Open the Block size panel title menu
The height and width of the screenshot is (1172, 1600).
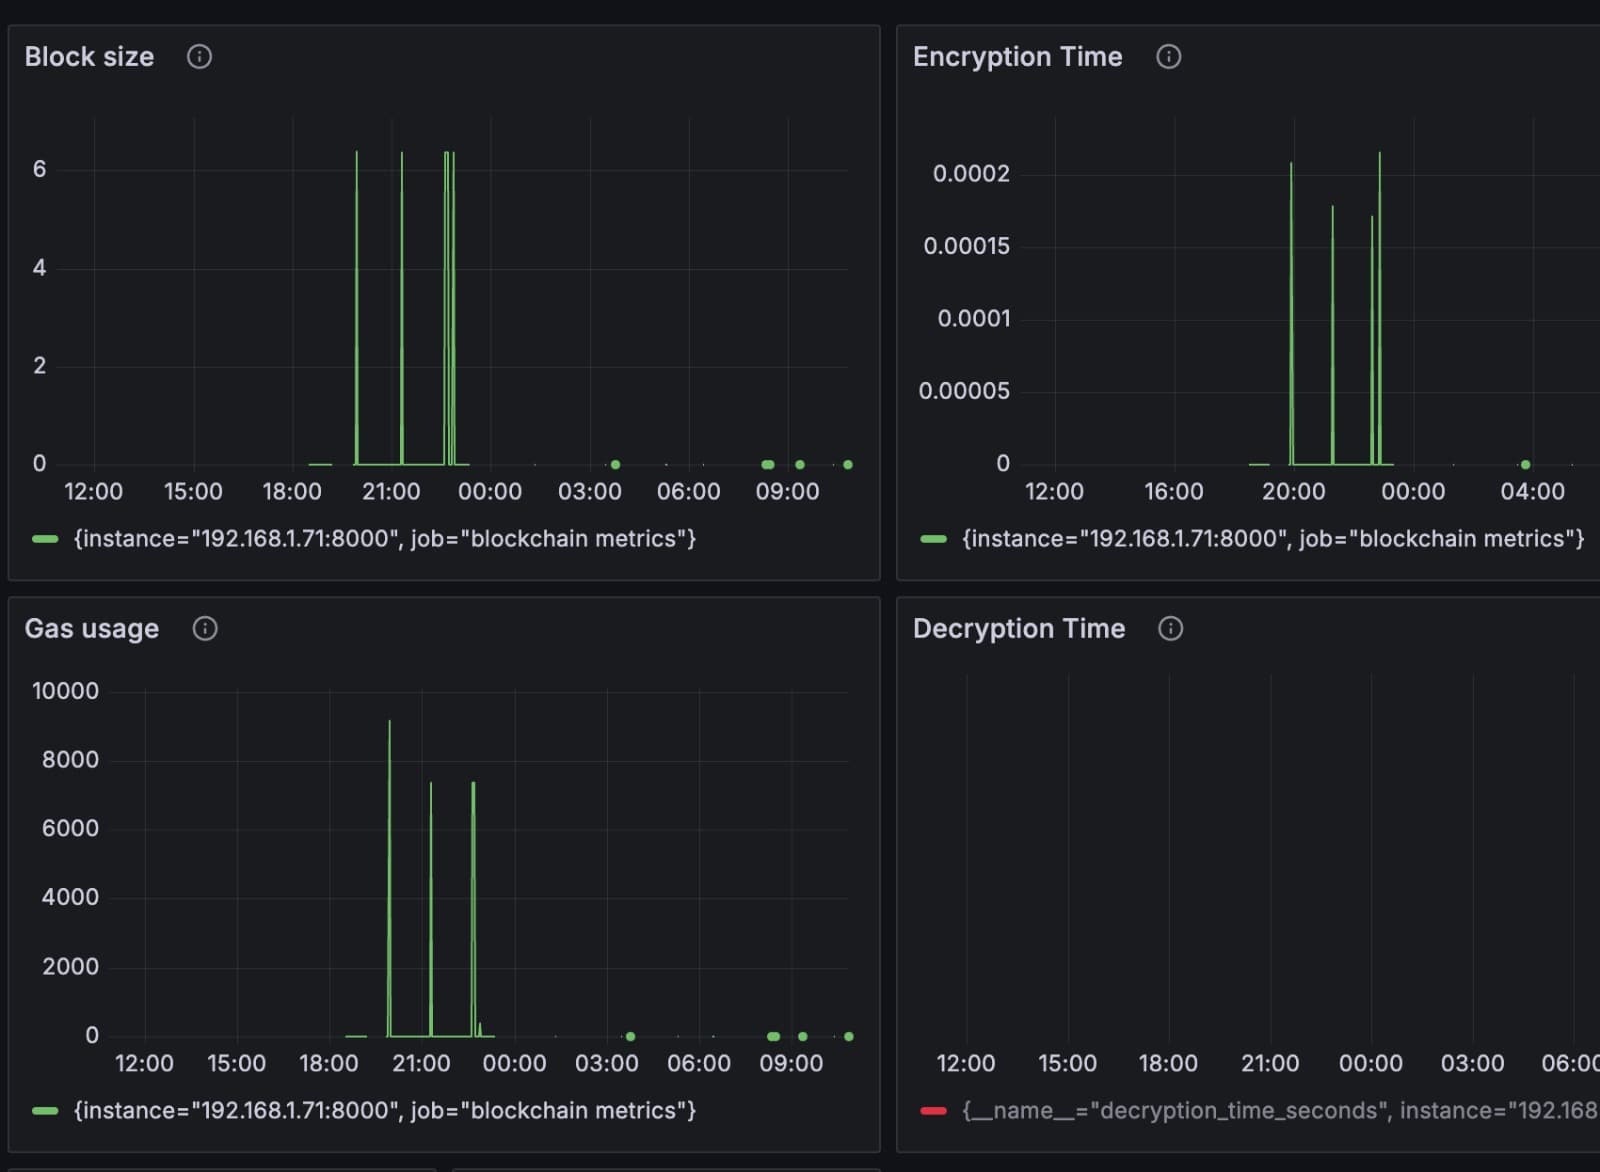click(89, 57)
